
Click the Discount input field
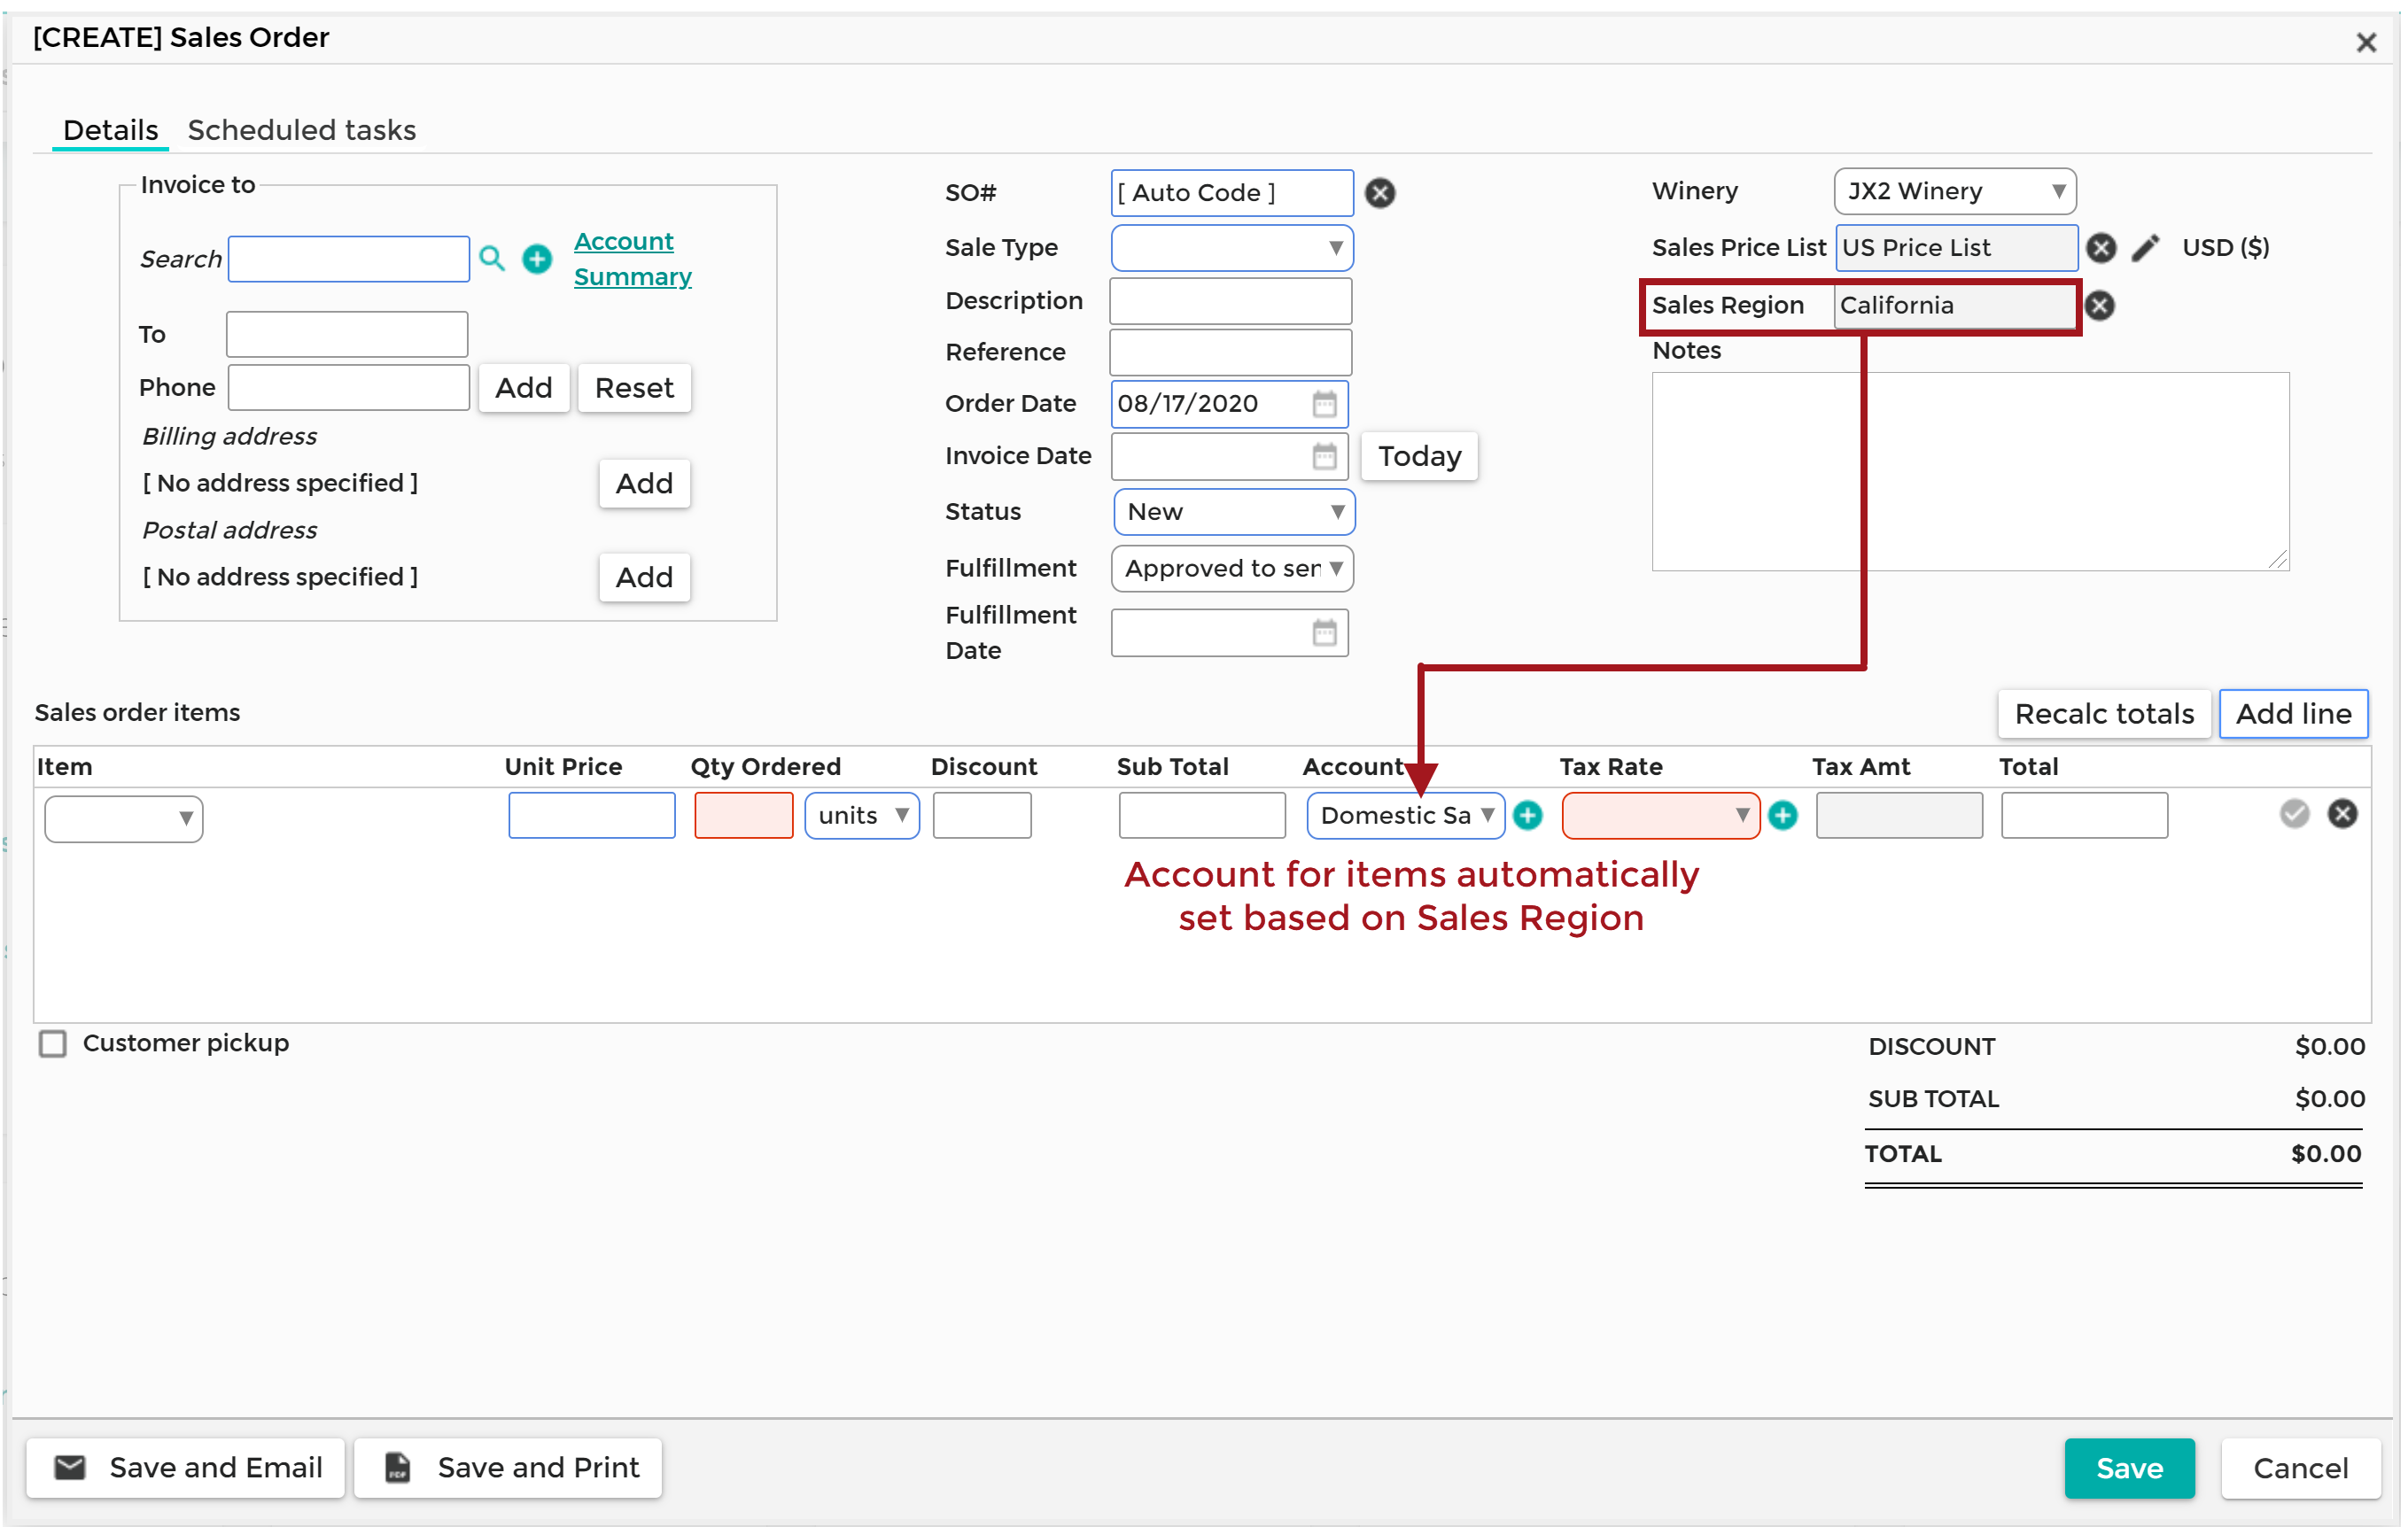[981, 816]
